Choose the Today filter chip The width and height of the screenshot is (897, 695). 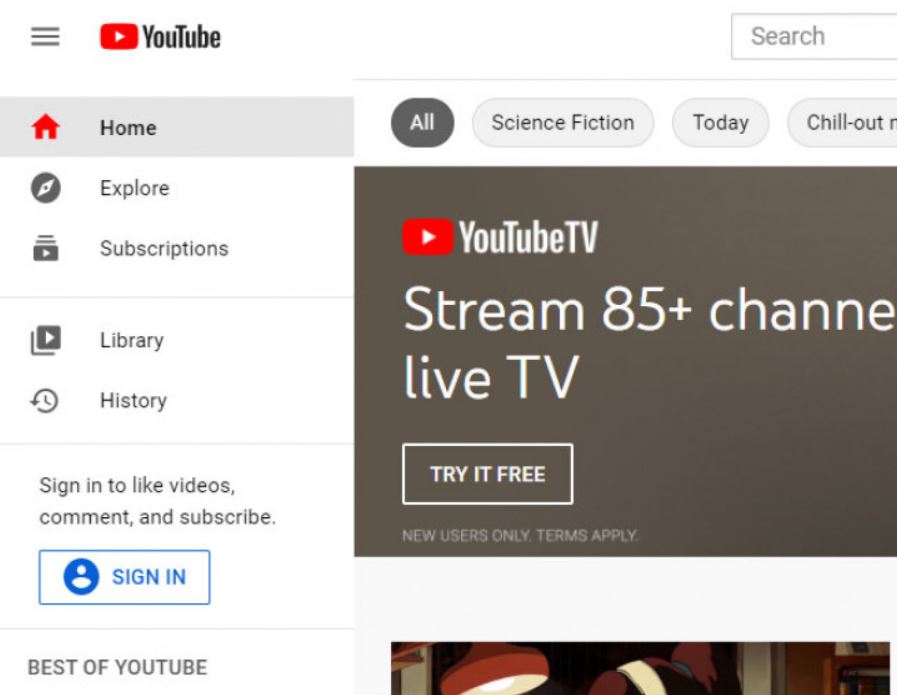721,122
